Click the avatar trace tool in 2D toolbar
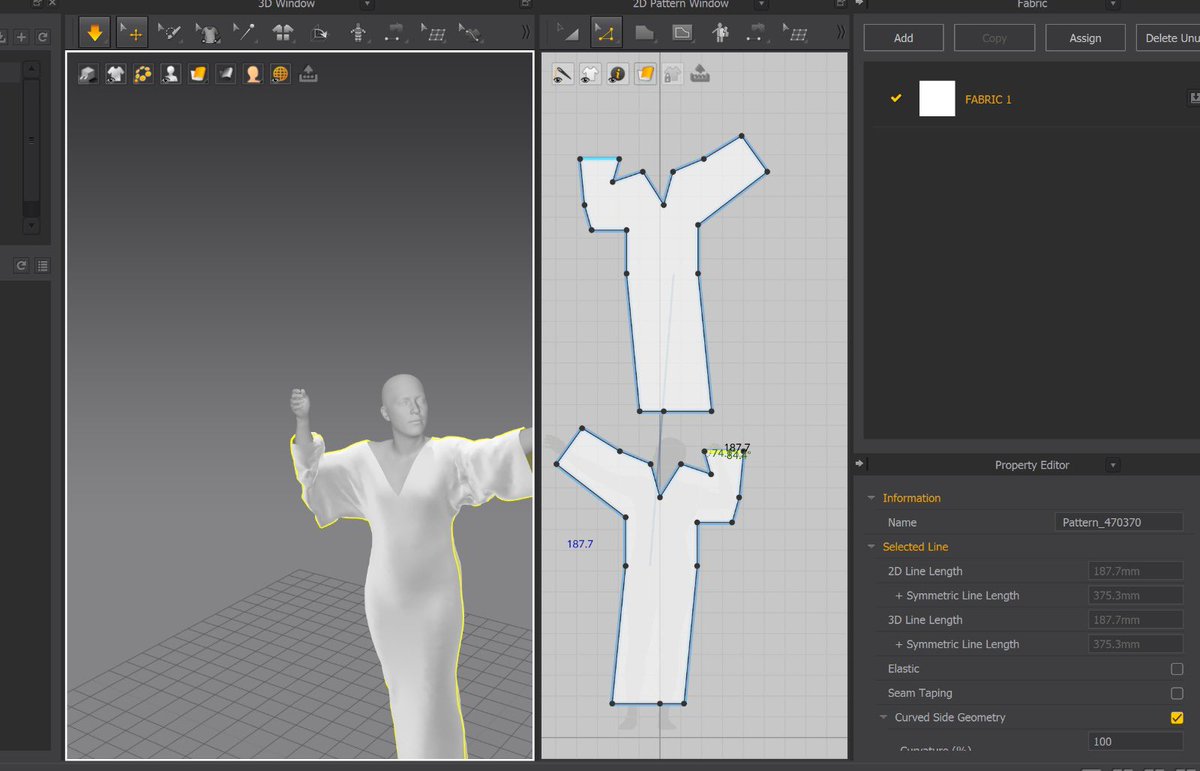The height and width of the screenshot is (771, 1200). [720, 33]
